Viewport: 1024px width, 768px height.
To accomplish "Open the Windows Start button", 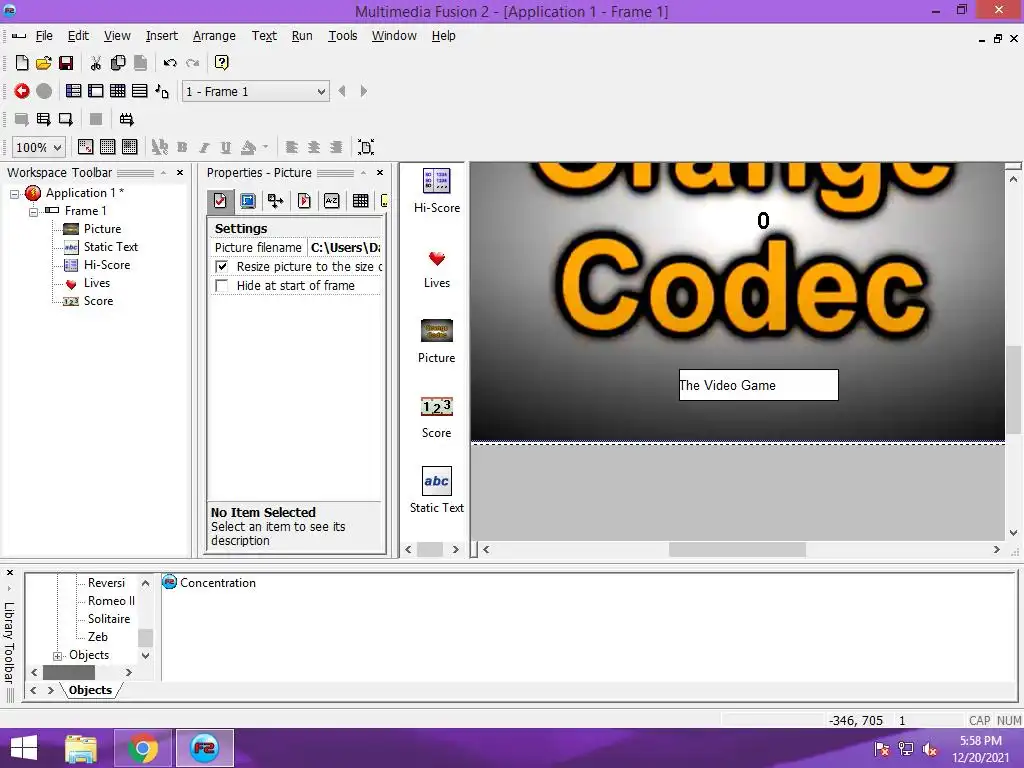I will 24,748.
